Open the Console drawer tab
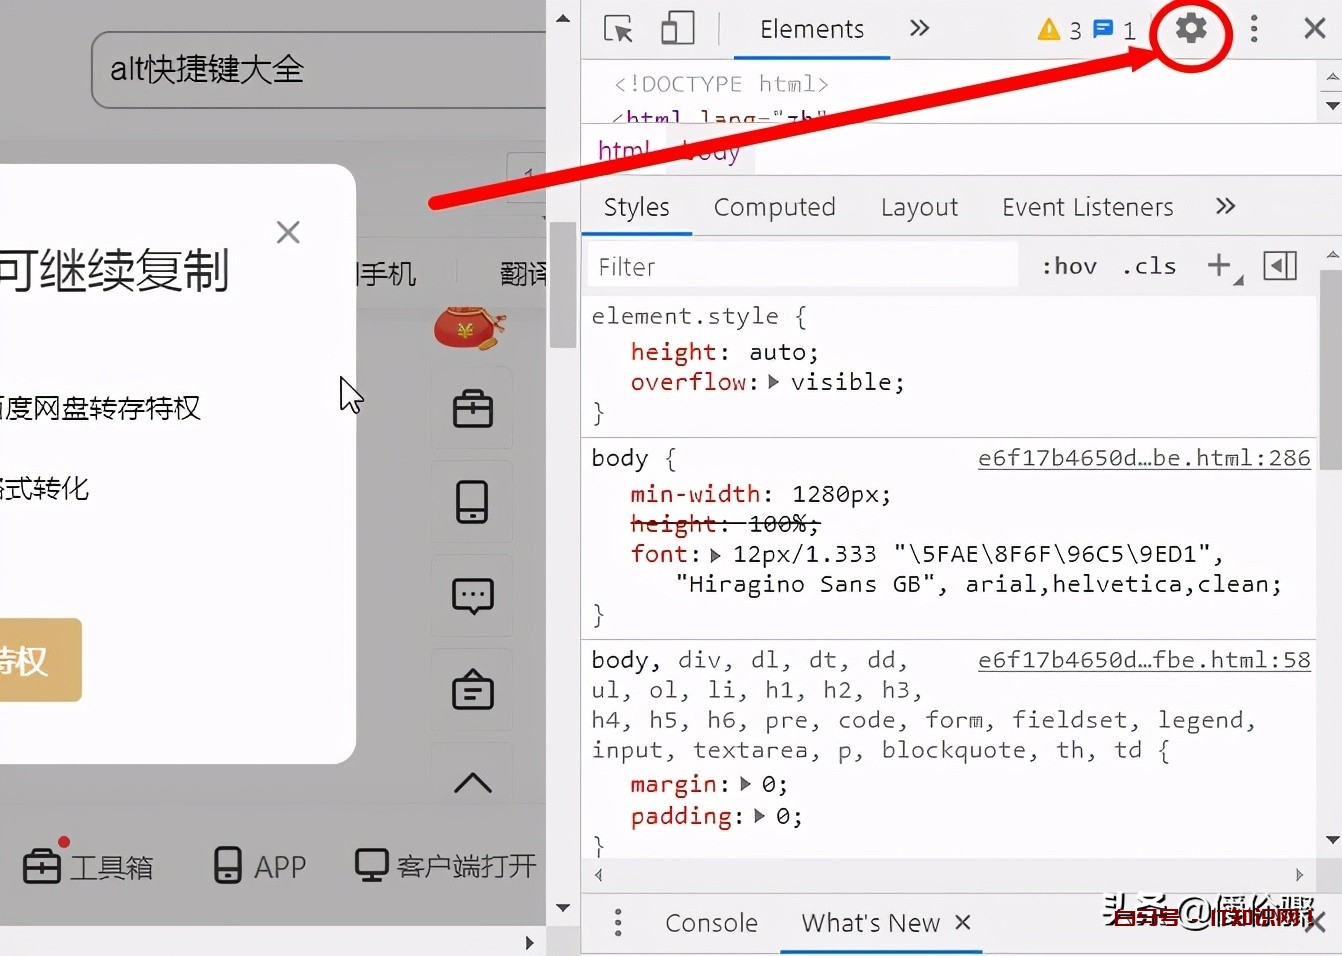The image size is (1342, 956). (x=711, y=922)
